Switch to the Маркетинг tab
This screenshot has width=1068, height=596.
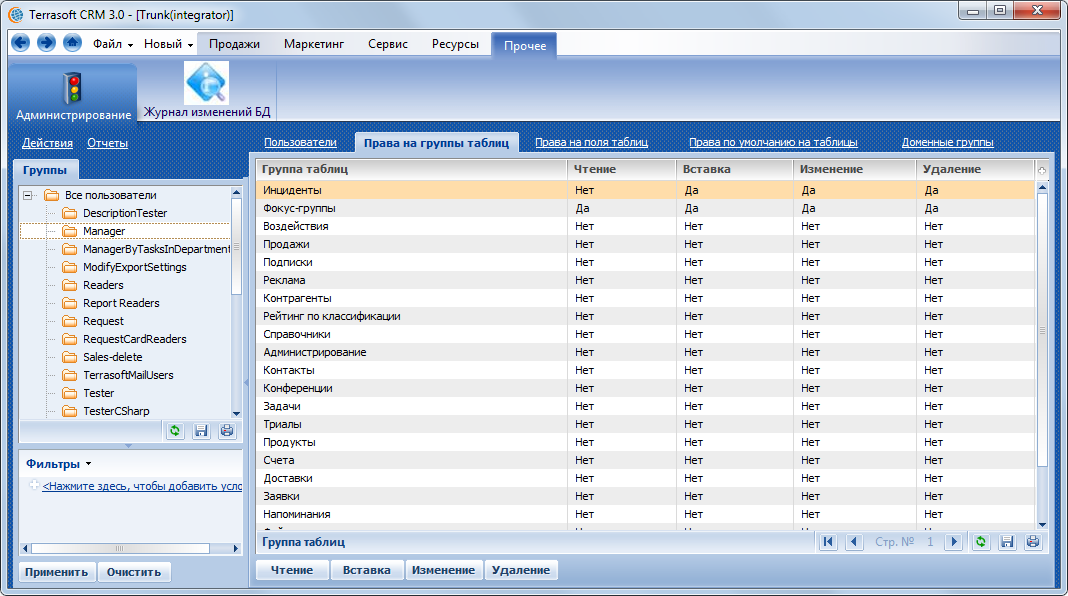[x=314, y=44]
